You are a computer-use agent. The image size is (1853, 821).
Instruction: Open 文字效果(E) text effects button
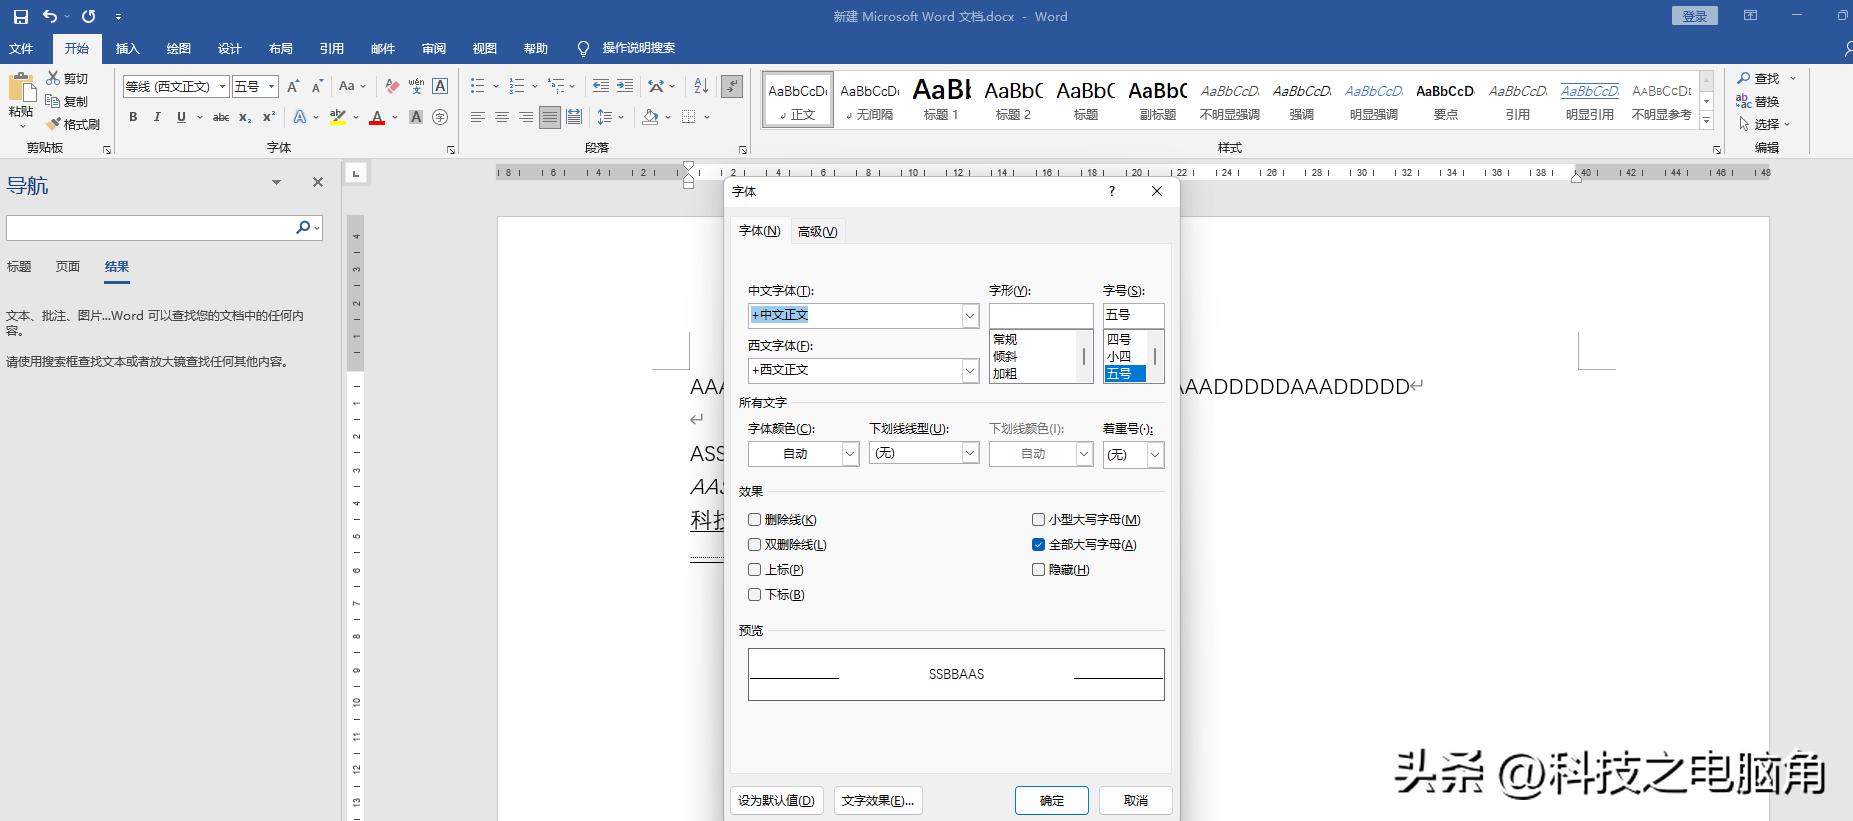[x=878, y=800]
